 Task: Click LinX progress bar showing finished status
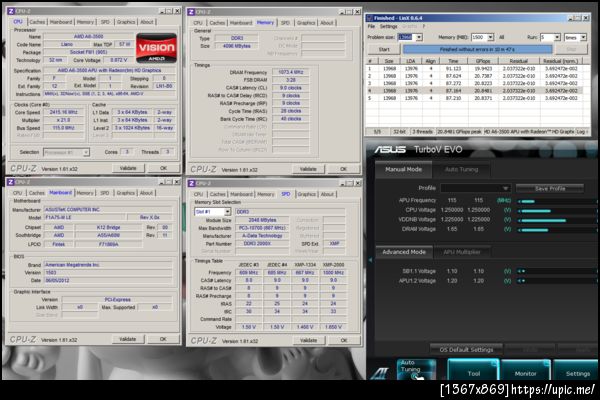[477, 49]
